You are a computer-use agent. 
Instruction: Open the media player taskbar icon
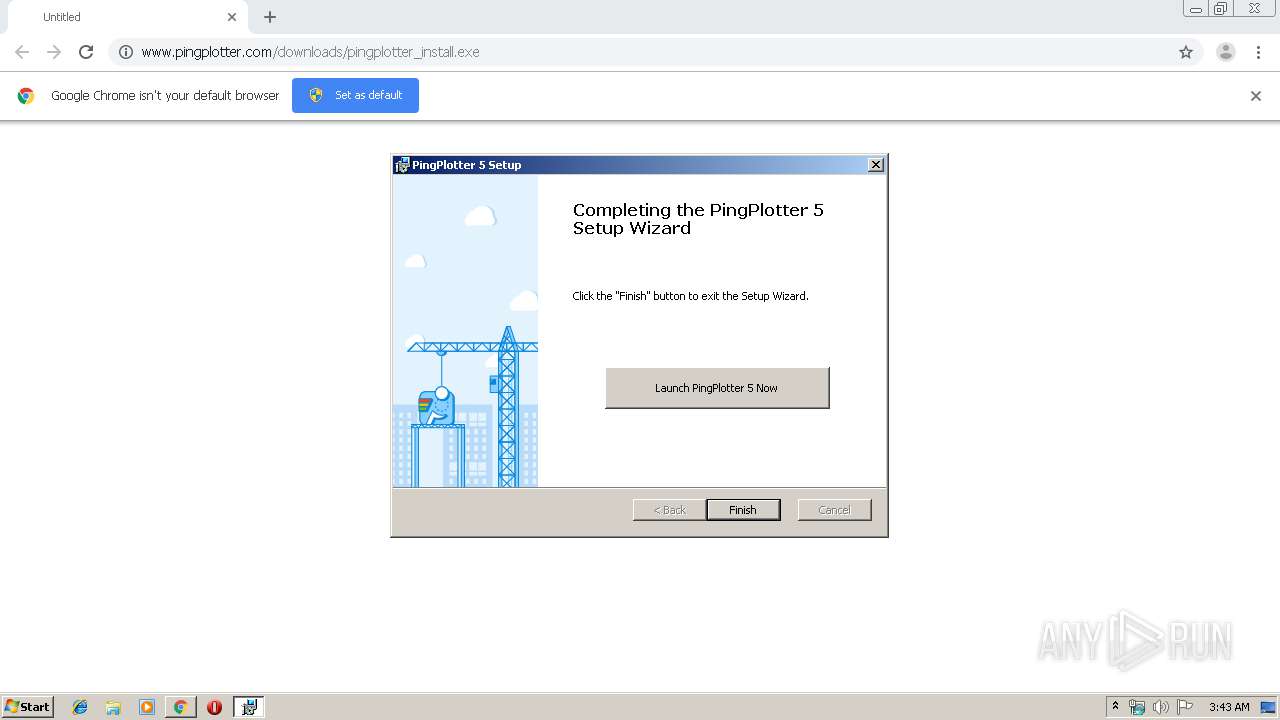pyautogui.click(x=147, y=707)
